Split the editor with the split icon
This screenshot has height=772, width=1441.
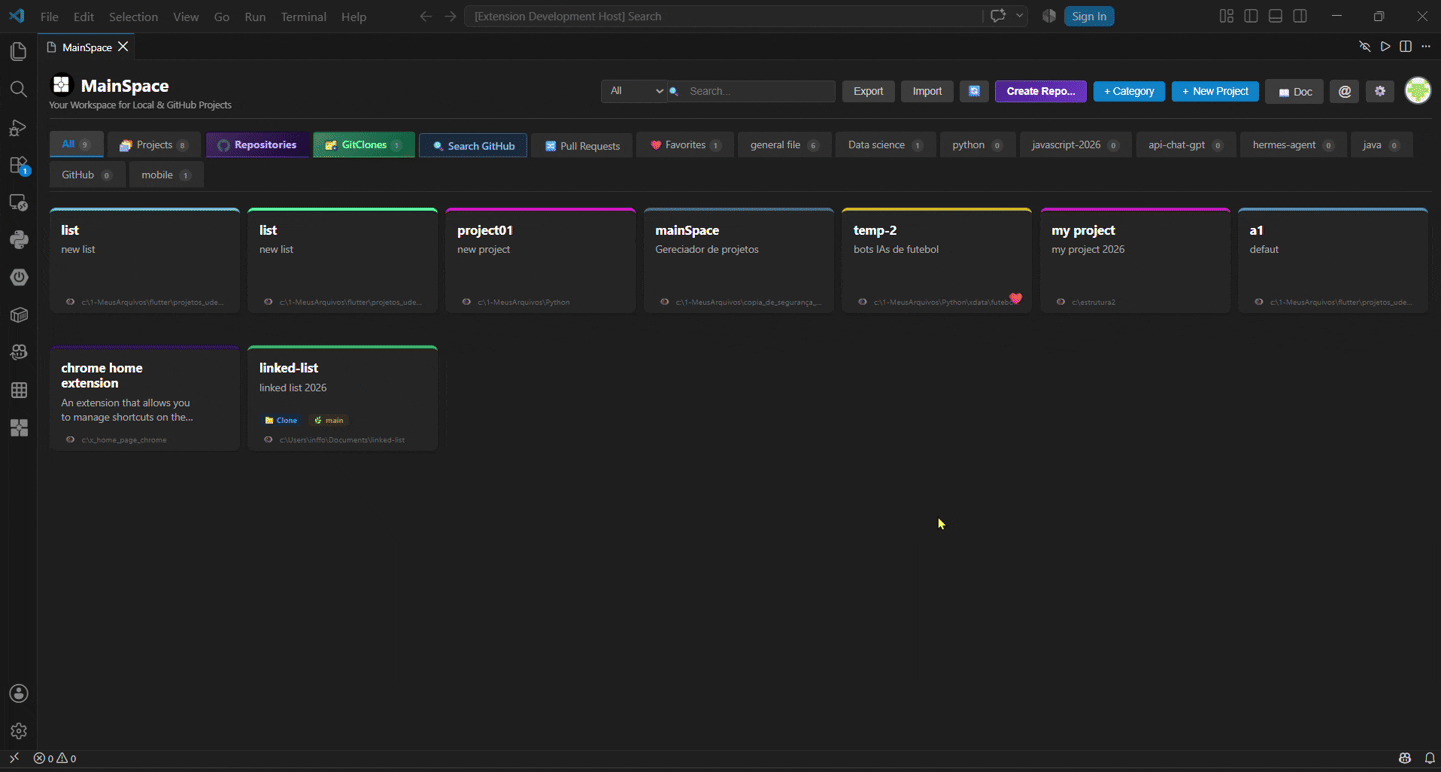(1405, 47)
